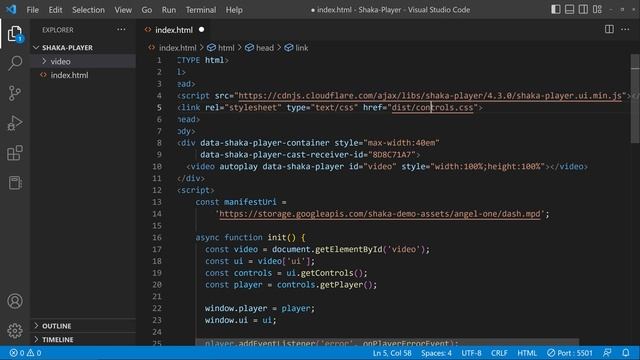Click the VS Code logo icon
Image resolution: width=640 pixels, height=360 pixels.
tap(11, 9)
